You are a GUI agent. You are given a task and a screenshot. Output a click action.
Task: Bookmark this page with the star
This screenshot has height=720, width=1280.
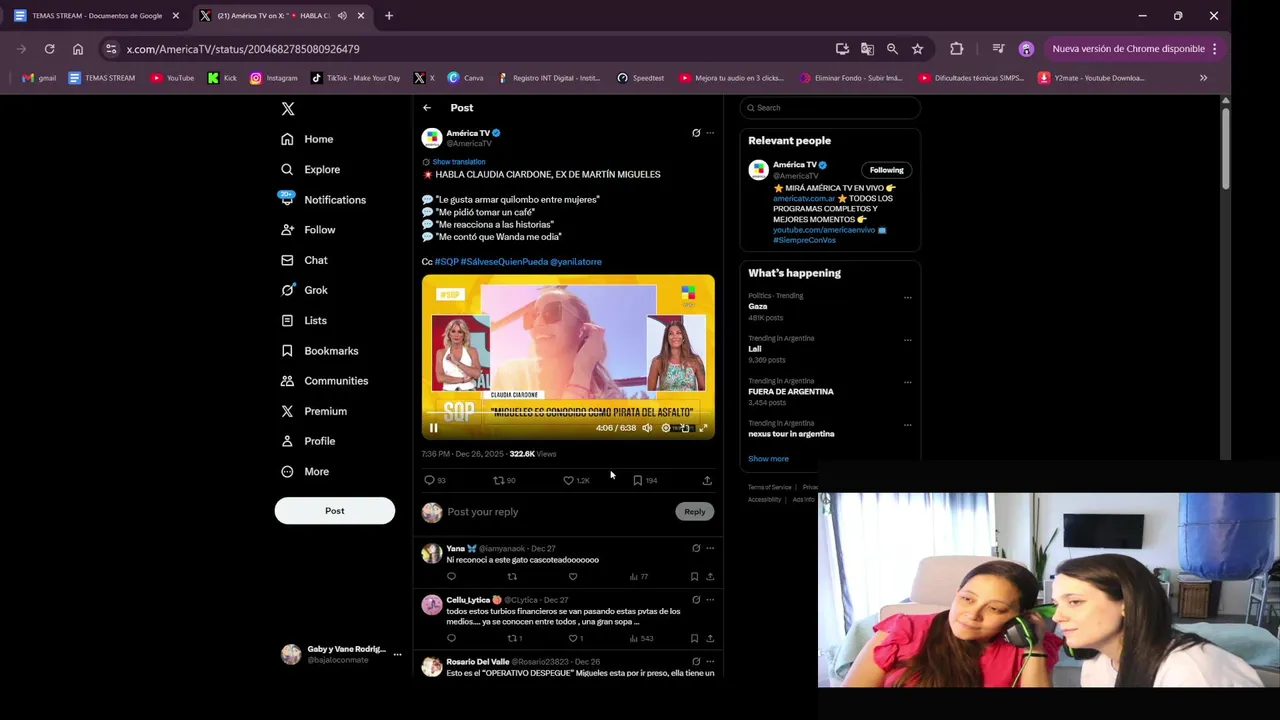pyautogui.click(x=917, y=49)
